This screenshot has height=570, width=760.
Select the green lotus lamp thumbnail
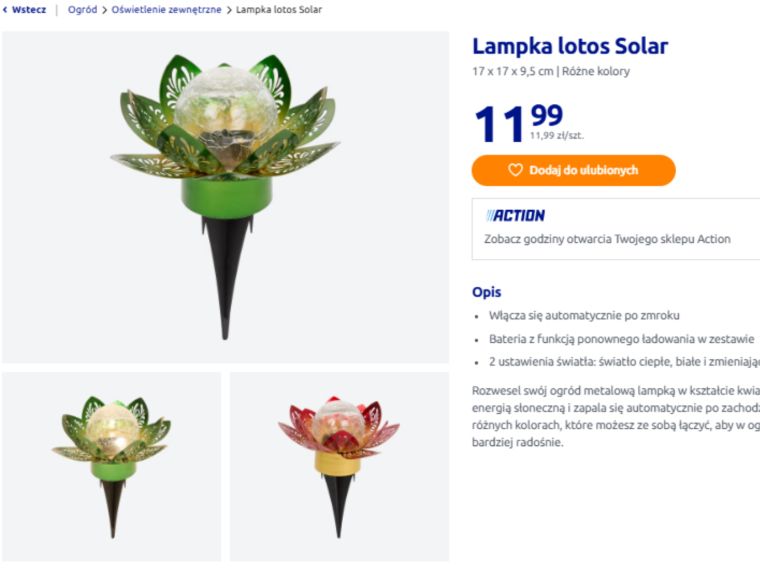pyautogui.click(x=111, y=466)
